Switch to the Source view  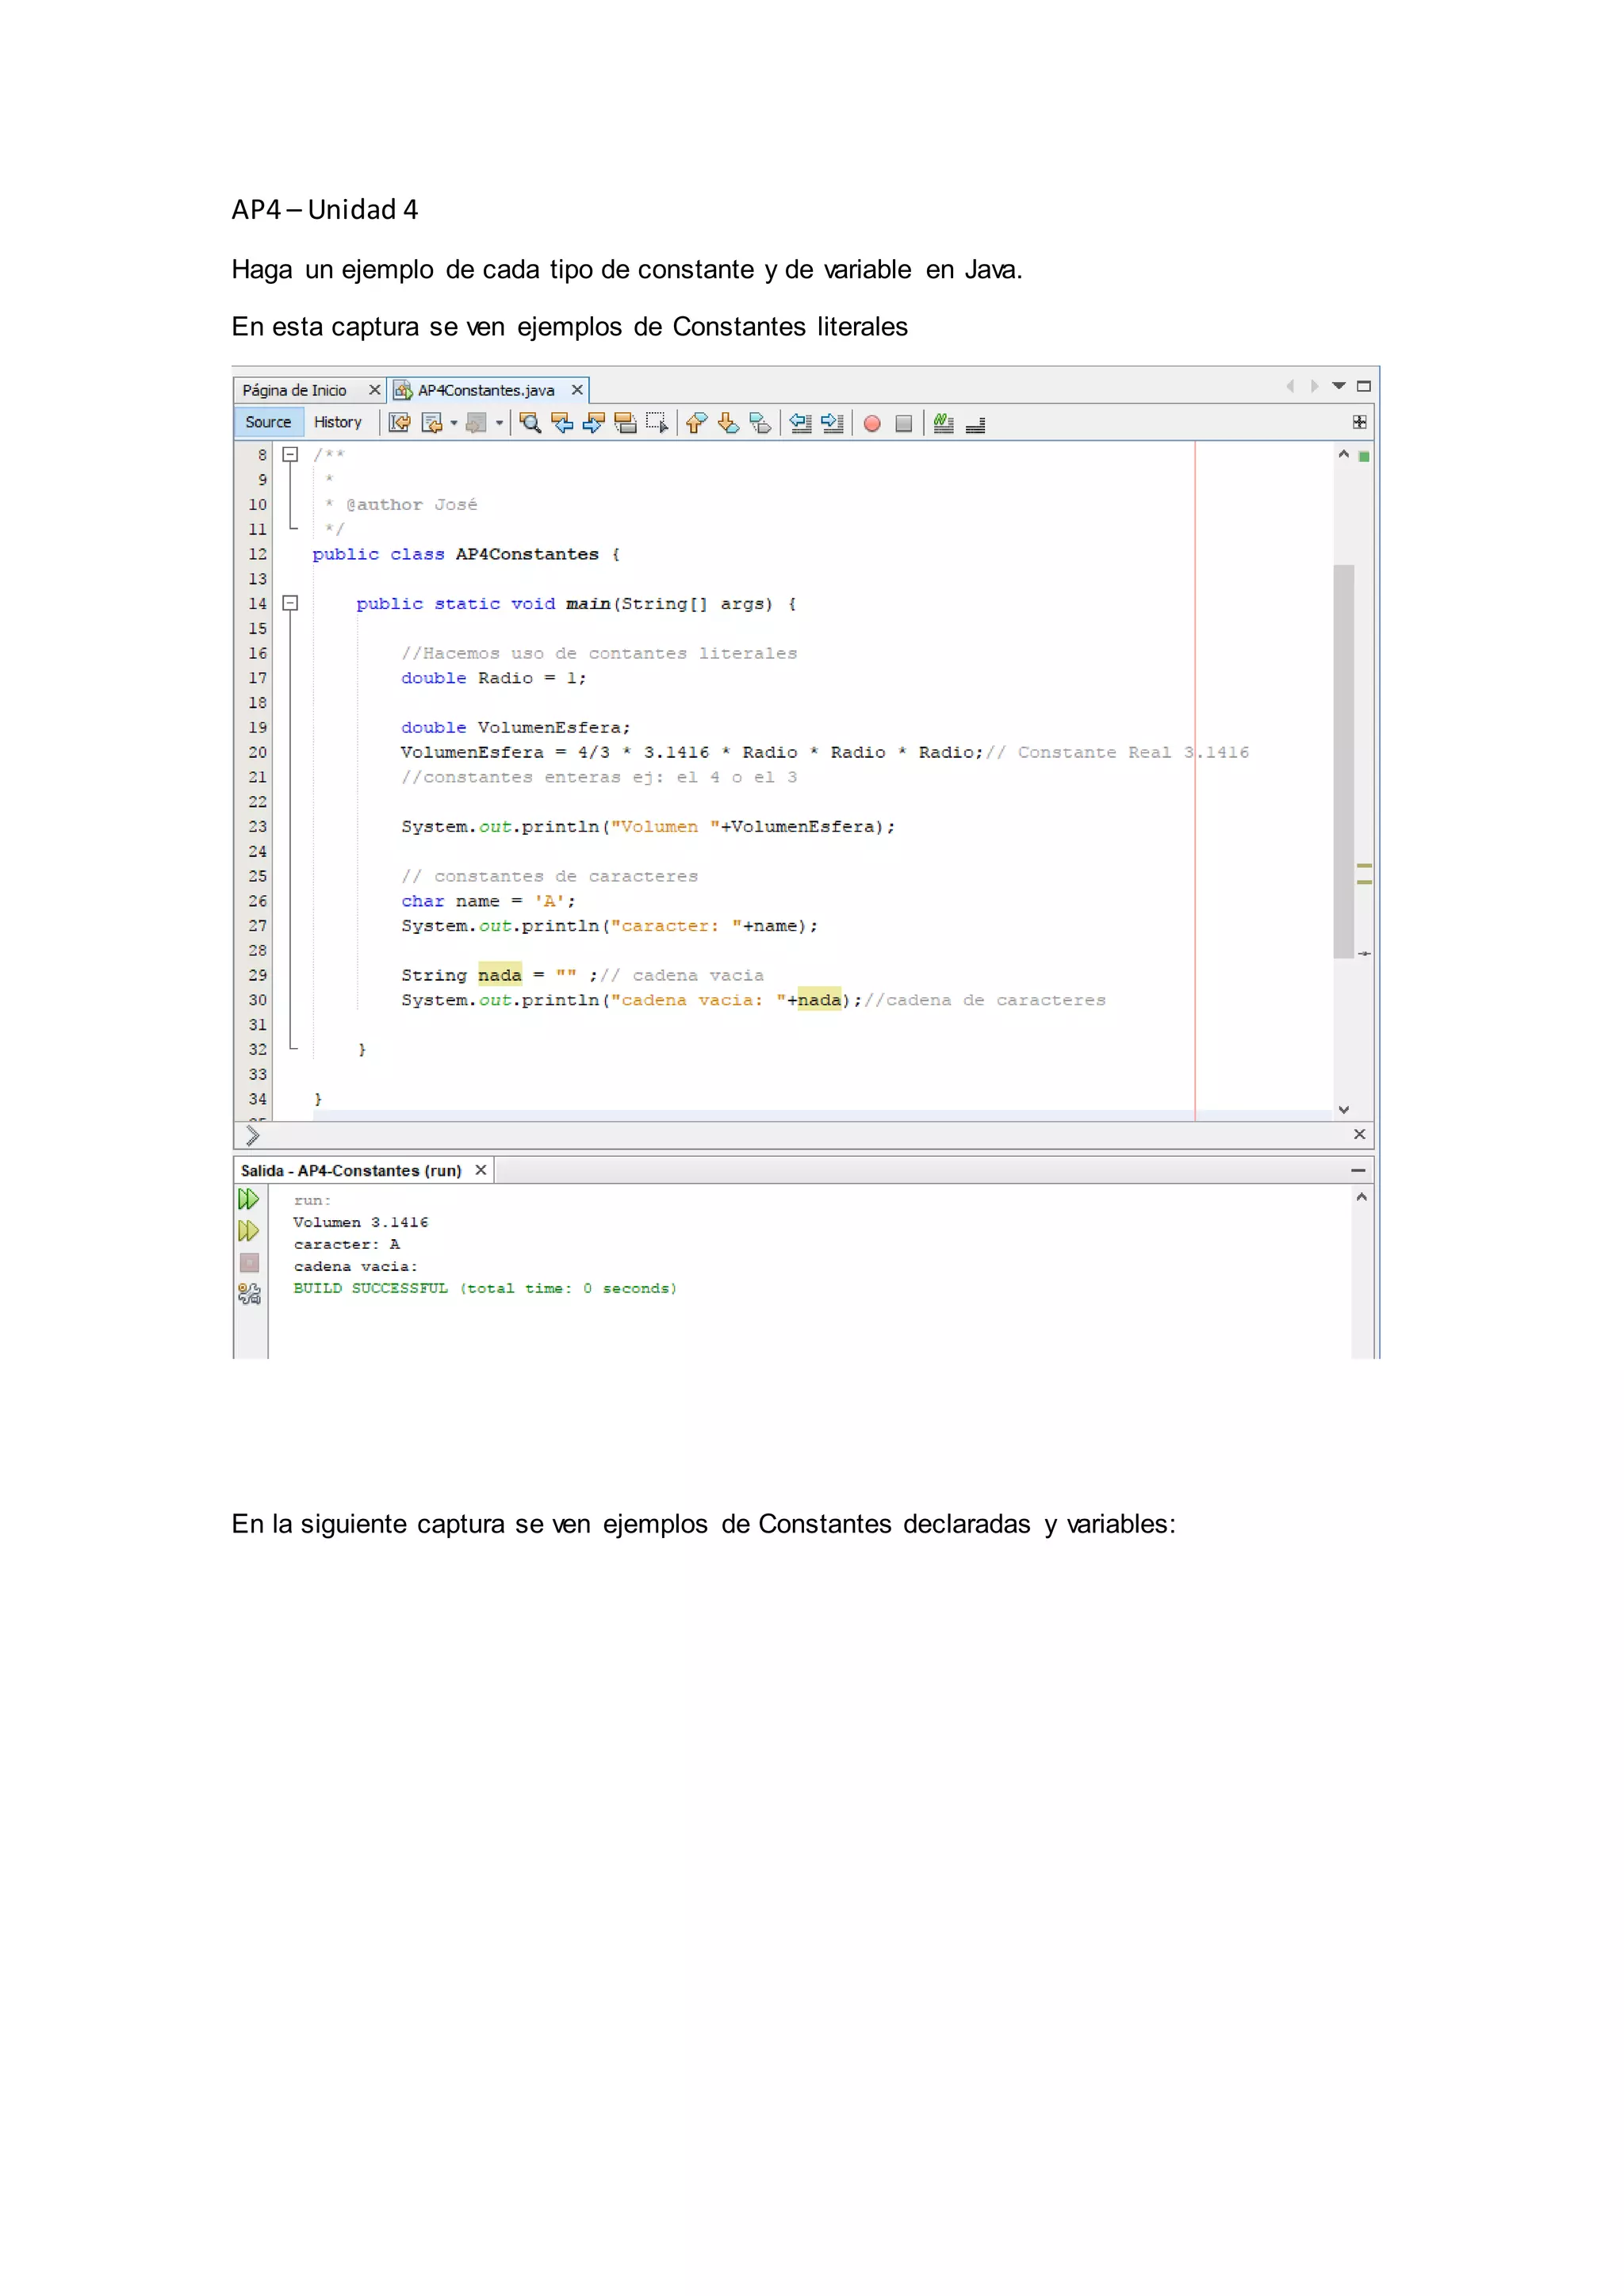coord(268,422)
